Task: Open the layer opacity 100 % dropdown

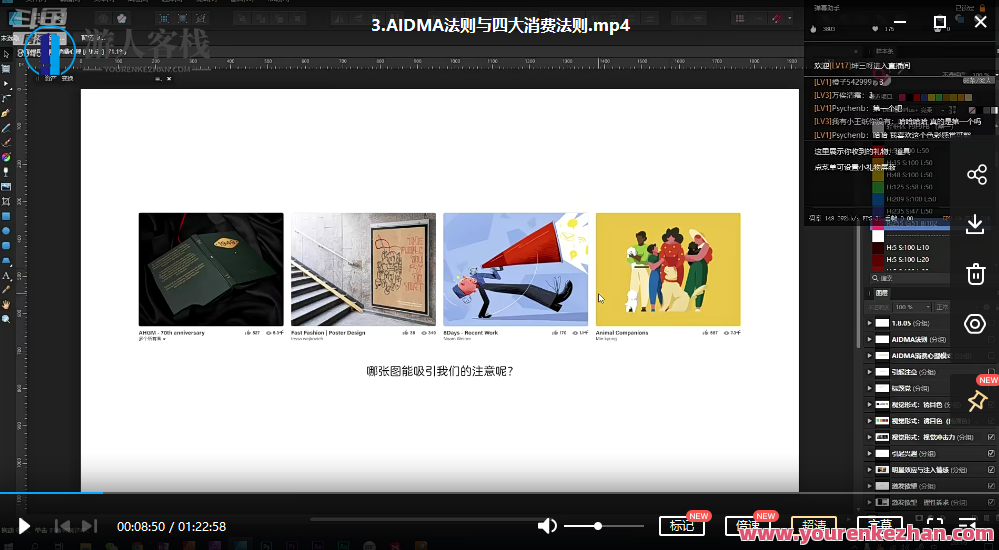Action: (912, 307)
